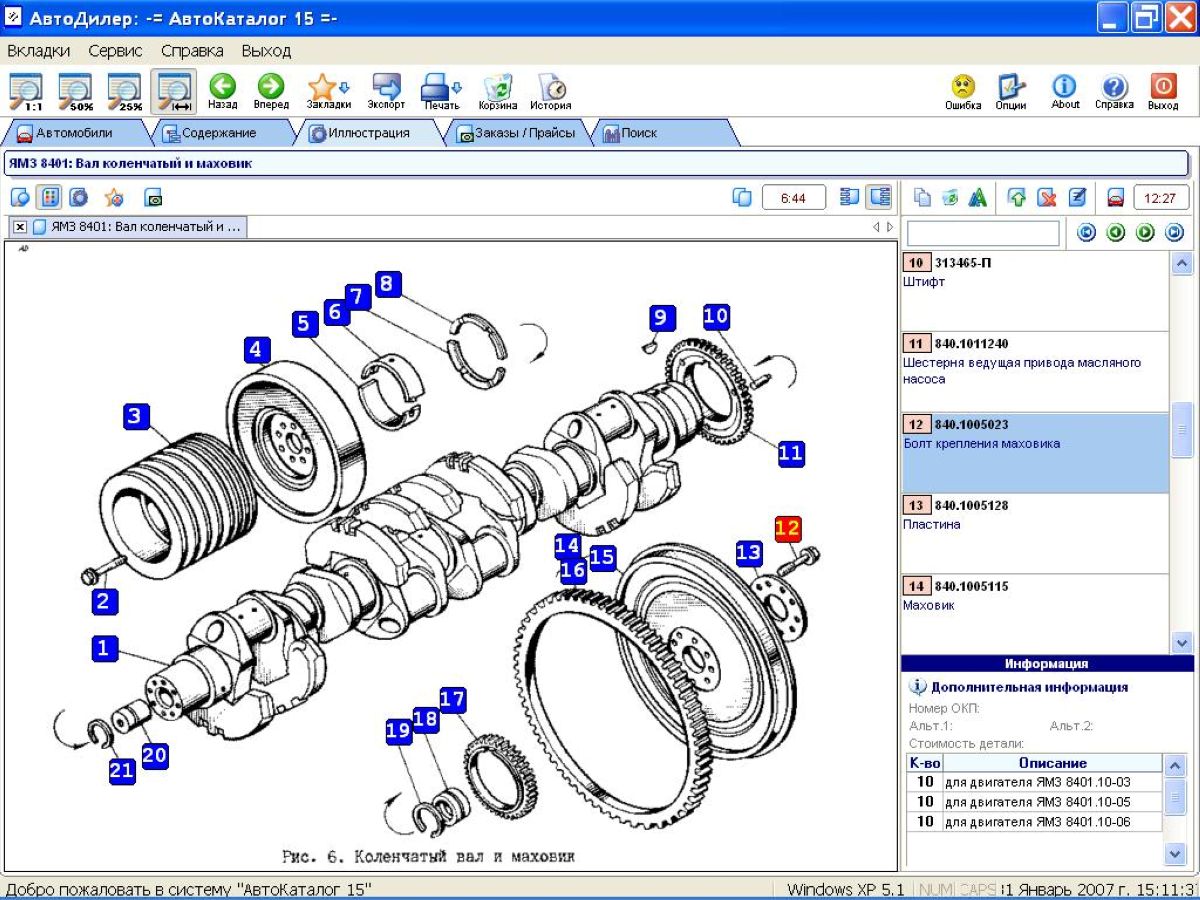The height and width of the screenshot is (900, 1200).
Task: Select part 13 Пластина in the list
Action: point(1035,533)
